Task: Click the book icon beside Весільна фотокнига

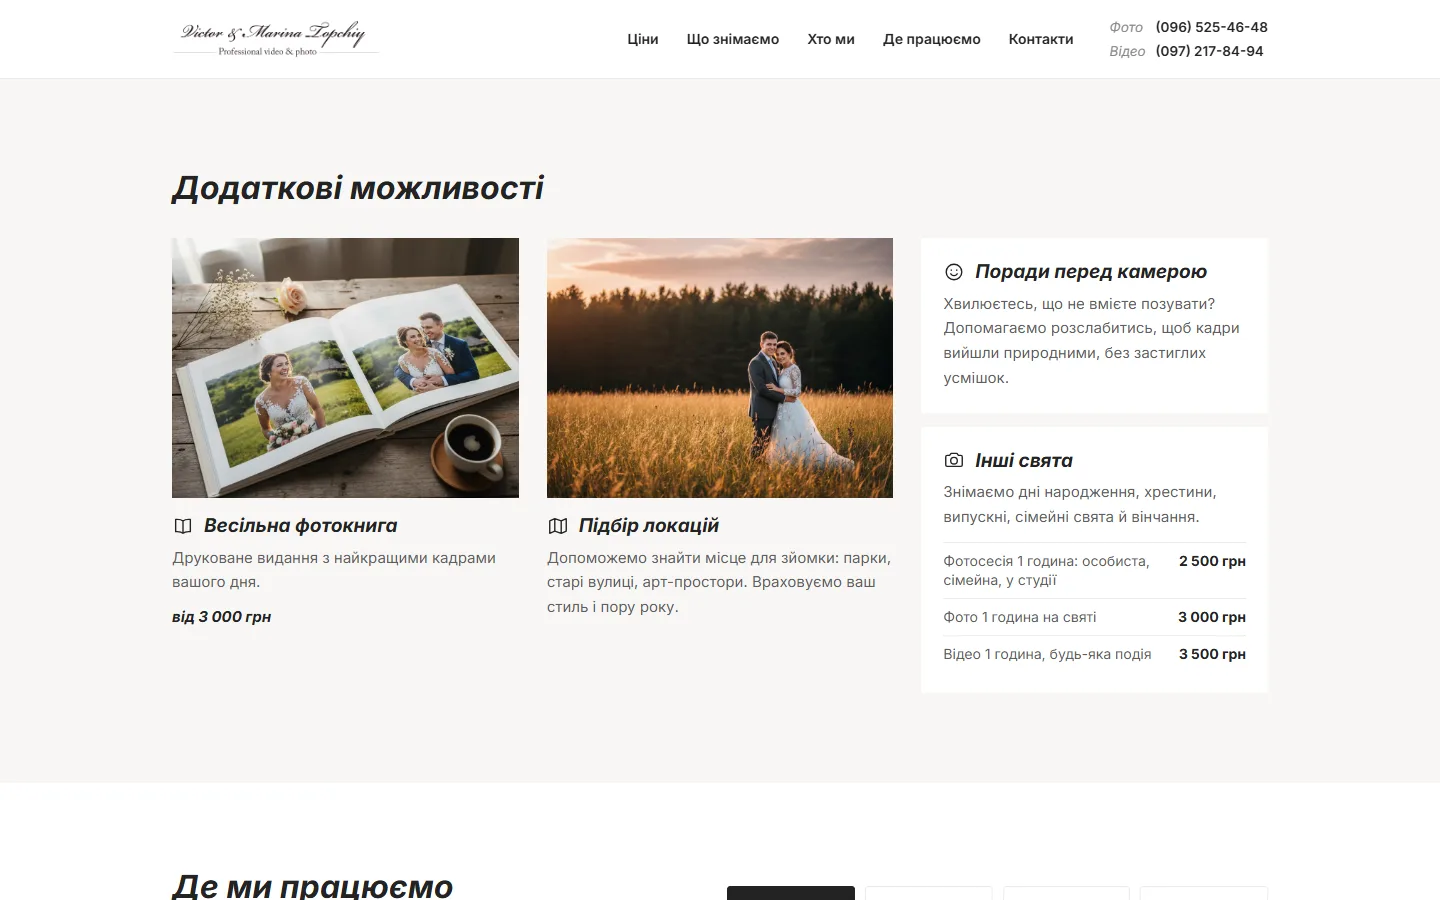Action: [183, 526]
